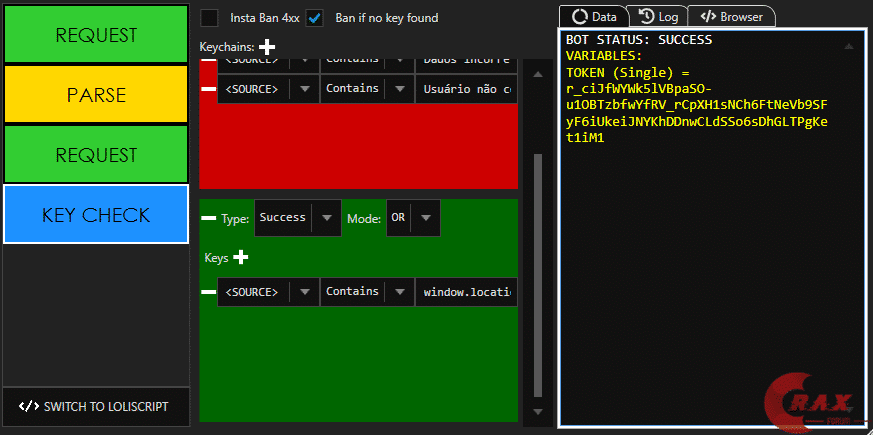
Task: Open the Type Success dropdown
Action: pyautogui.click(x=298, y=218)
